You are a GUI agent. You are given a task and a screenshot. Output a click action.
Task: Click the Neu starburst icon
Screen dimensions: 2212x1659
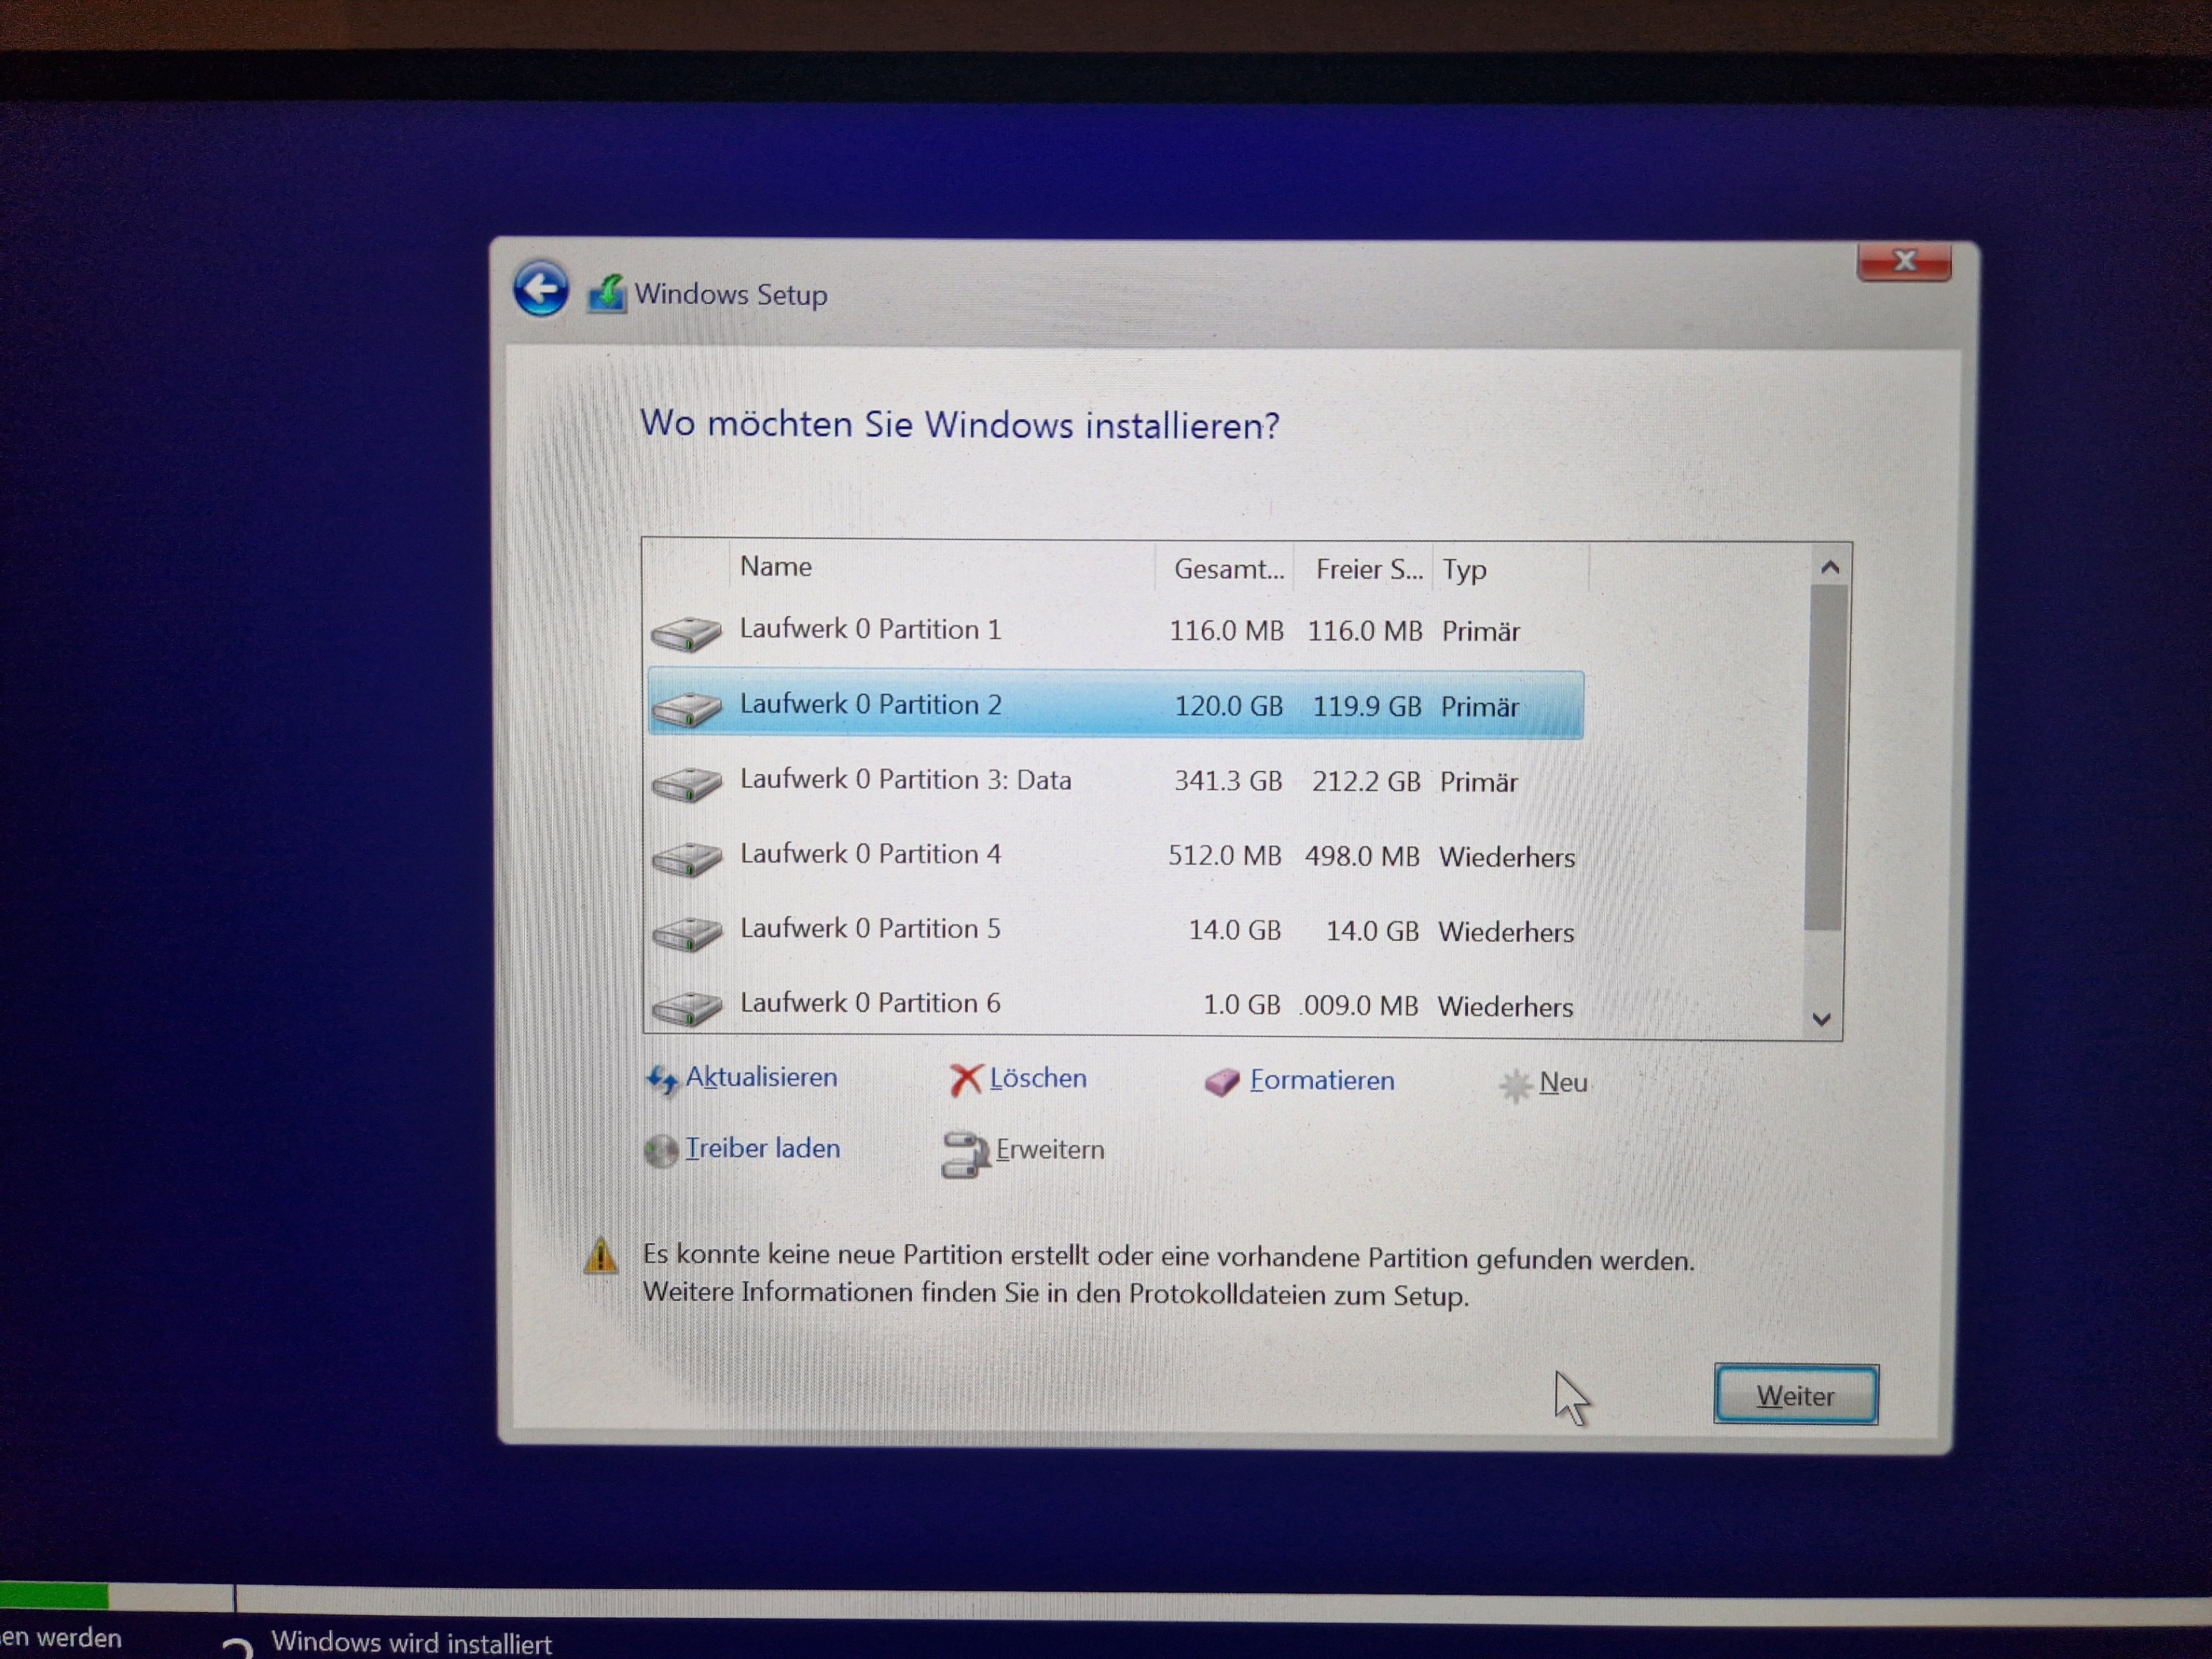point(1515,1085)
